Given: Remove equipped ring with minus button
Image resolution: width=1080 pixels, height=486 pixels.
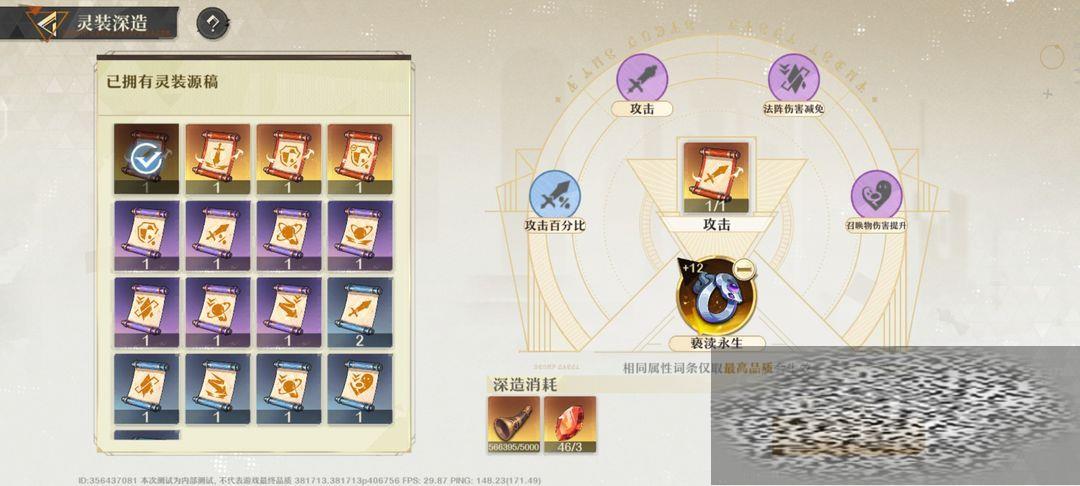Looking at the screenshot, I should (743, 268).
